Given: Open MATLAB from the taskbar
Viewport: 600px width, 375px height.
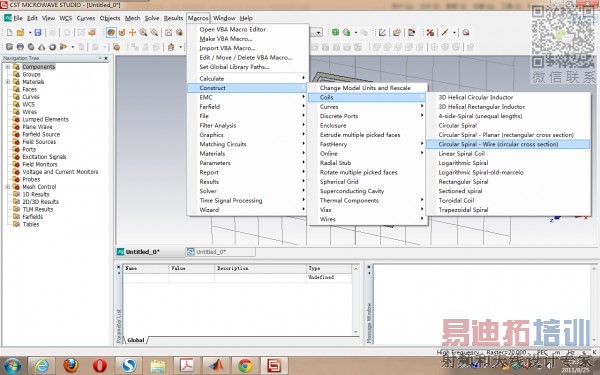Looking at the screenshot, I should point(216,366).
